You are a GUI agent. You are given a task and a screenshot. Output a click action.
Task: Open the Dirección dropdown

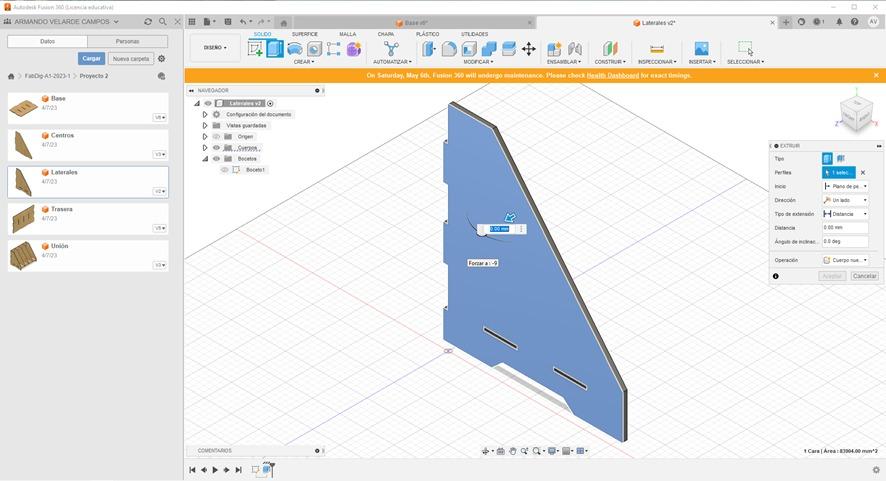pos(845,200)
